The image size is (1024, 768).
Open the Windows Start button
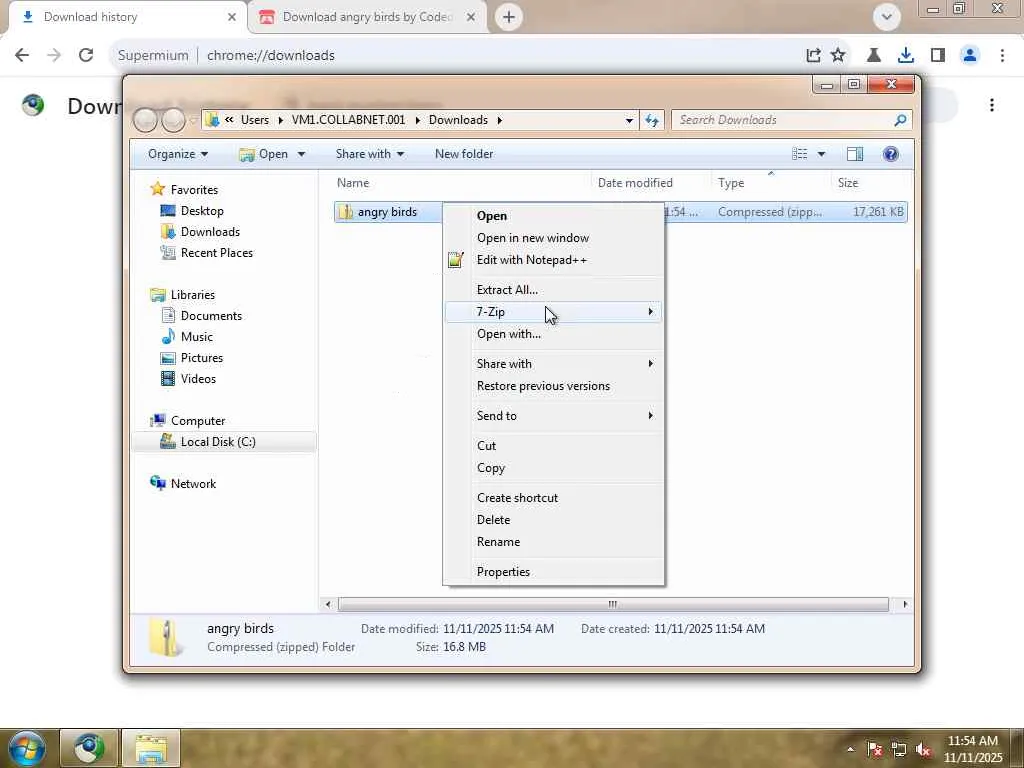click(27, 748)
